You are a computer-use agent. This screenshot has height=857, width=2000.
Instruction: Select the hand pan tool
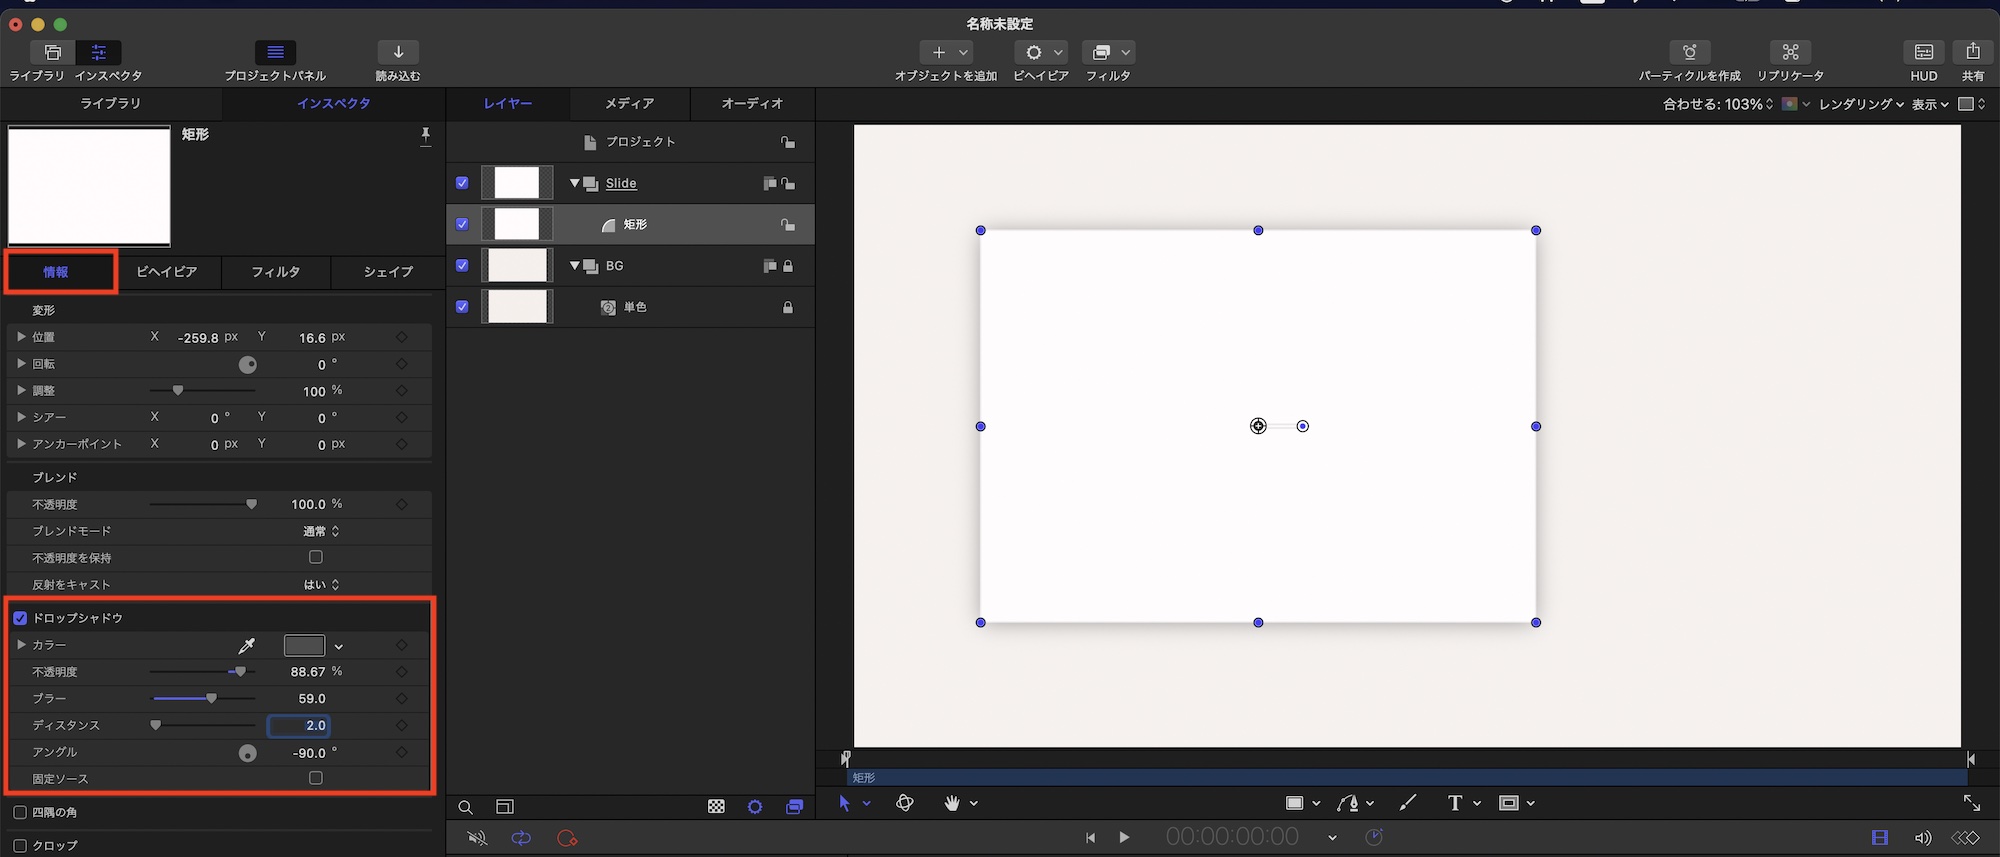click(x=951, y=803)
